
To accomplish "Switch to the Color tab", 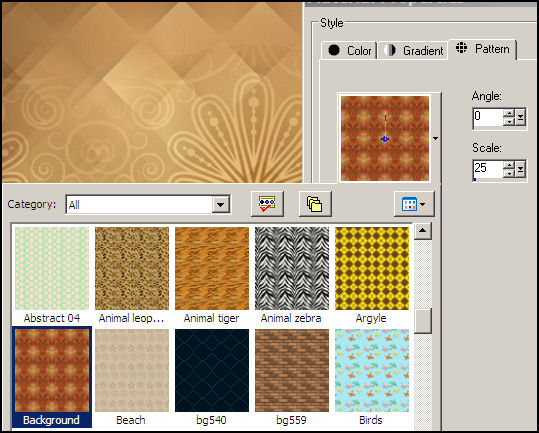I will click(349, 51).
